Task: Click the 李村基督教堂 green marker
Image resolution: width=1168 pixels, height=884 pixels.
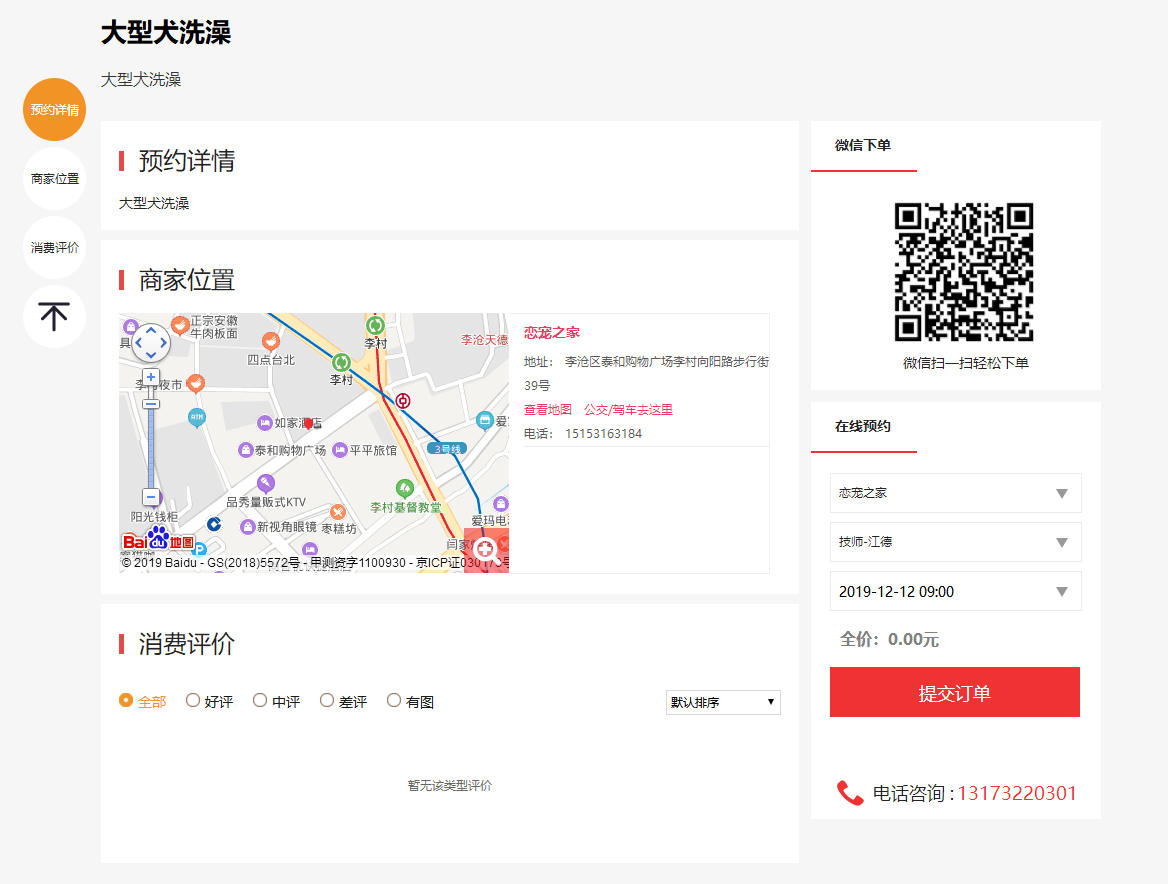Action: click(x=404, y=489)
